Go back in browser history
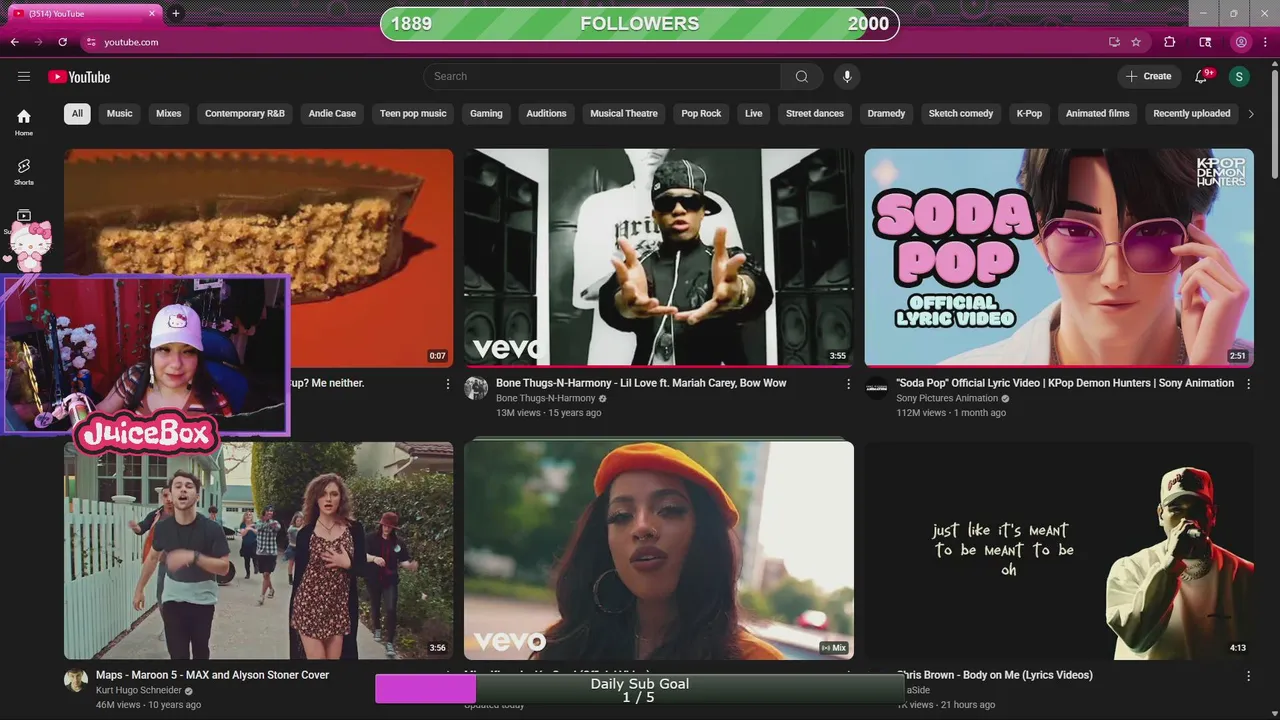1280x720 pixels. [15, 42]
